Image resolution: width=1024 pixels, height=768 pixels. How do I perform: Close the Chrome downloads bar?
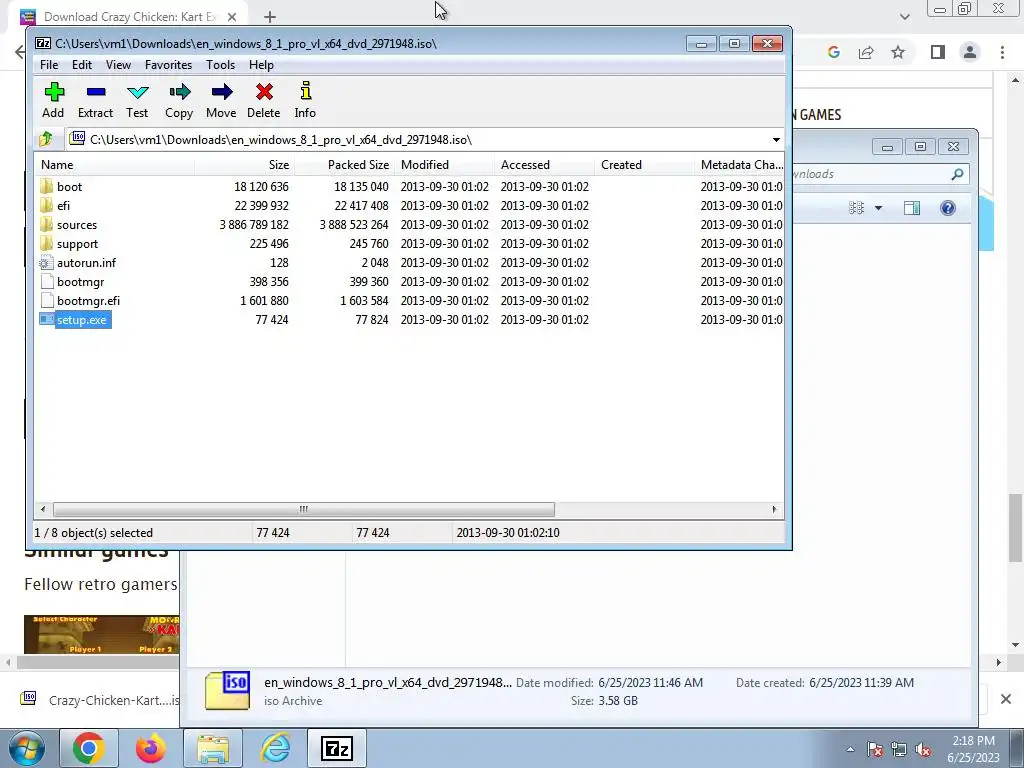(x=1006, y=699)
